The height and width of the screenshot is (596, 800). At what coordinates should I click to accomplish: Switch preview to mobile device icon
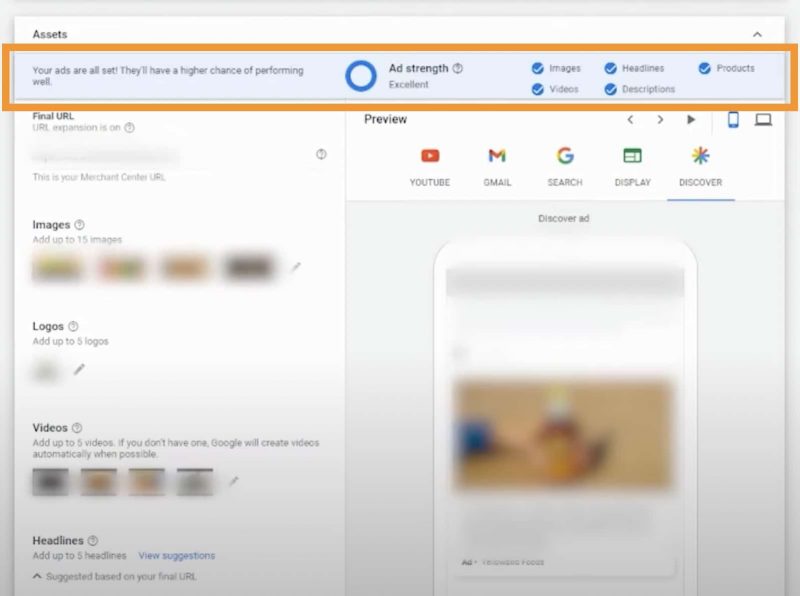(x=733, y=120)
